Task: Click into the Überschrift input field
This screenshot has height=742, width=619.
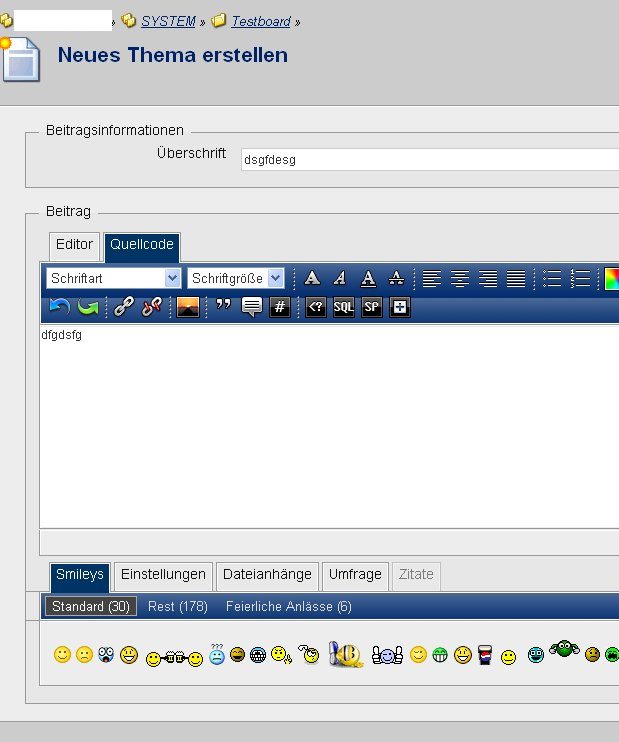Action: pyautogui.click(x=430, y=159)
